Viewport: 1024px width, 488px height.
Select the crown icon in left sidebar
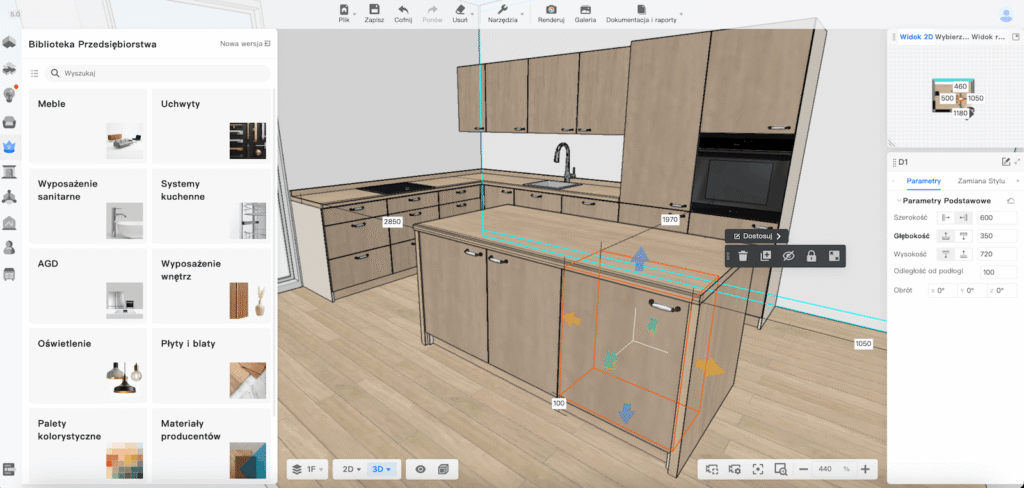pyautogui.click(x=10, y=146)
